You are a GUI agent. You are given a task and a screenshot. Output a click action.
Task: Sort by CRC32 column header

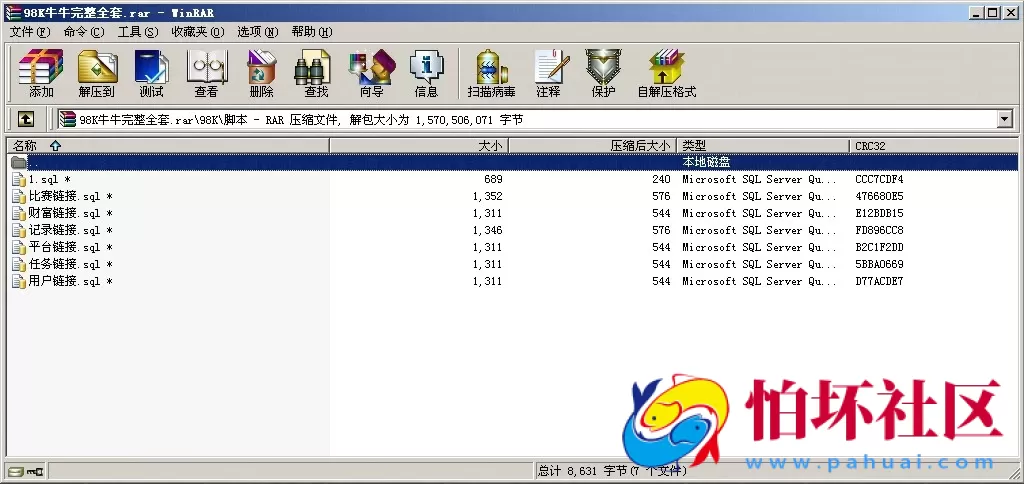pos(934,146)
